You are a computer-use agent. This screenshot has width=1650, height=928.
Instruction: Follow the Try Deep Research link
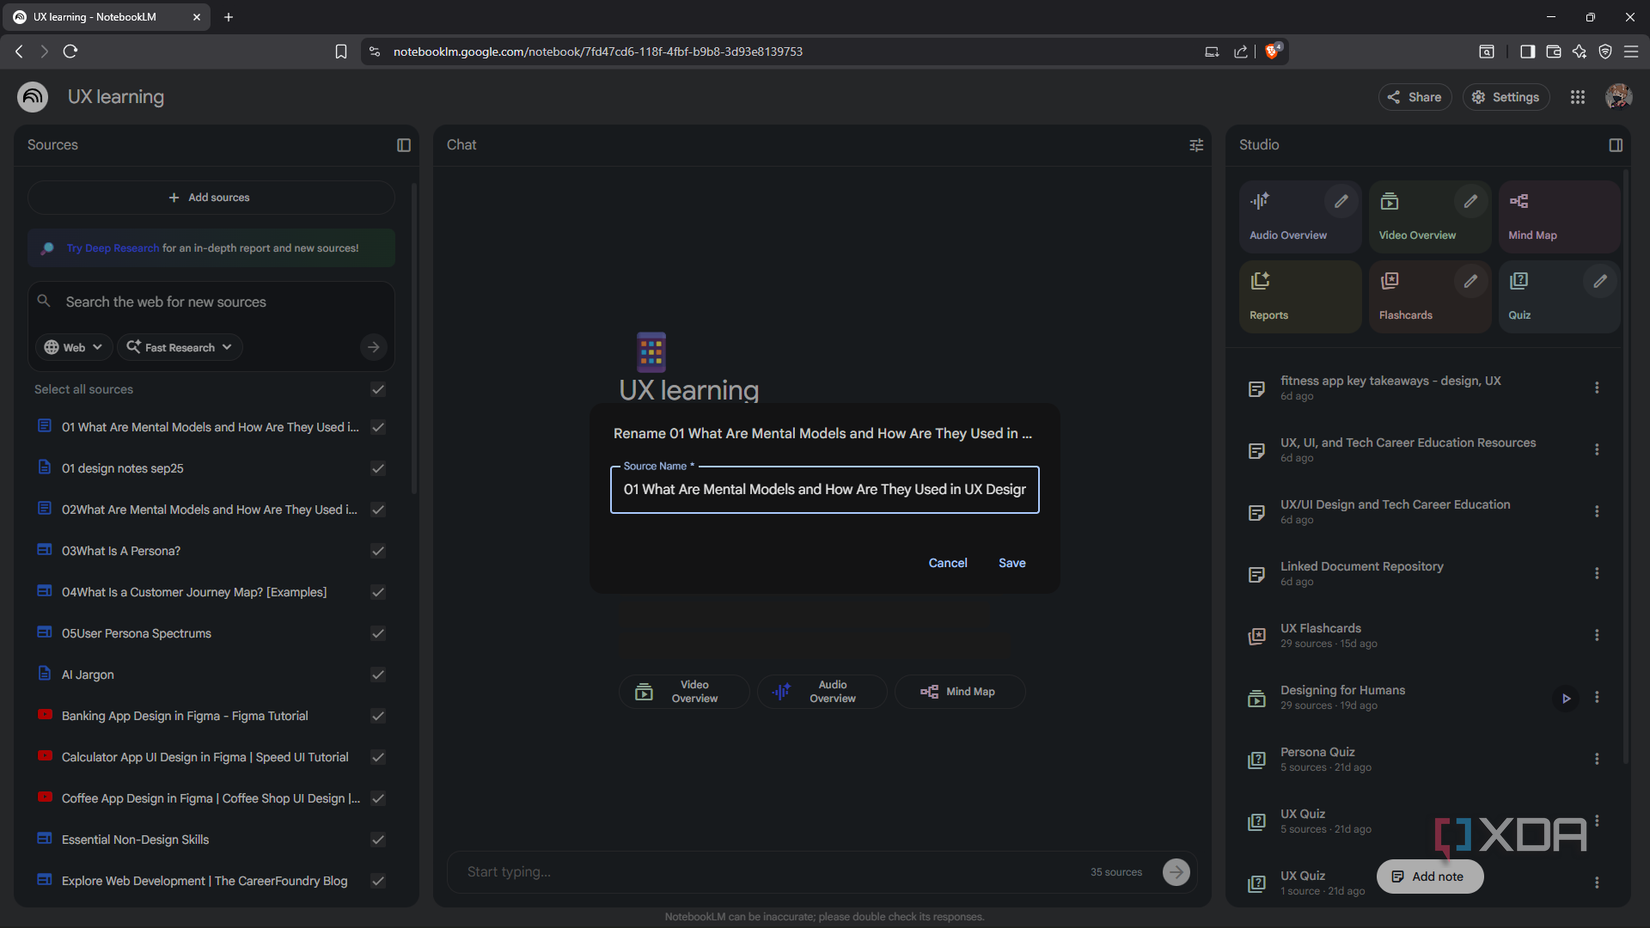tap(113, 248)
